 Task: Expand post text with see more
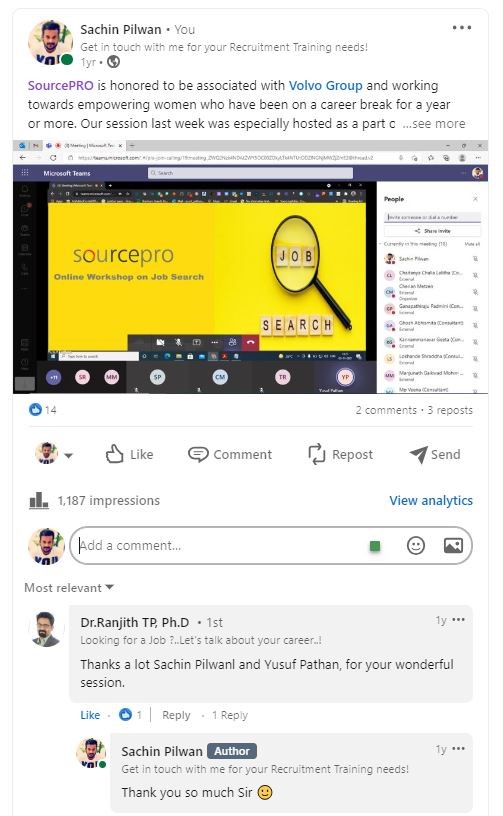(x=434, y=124)
